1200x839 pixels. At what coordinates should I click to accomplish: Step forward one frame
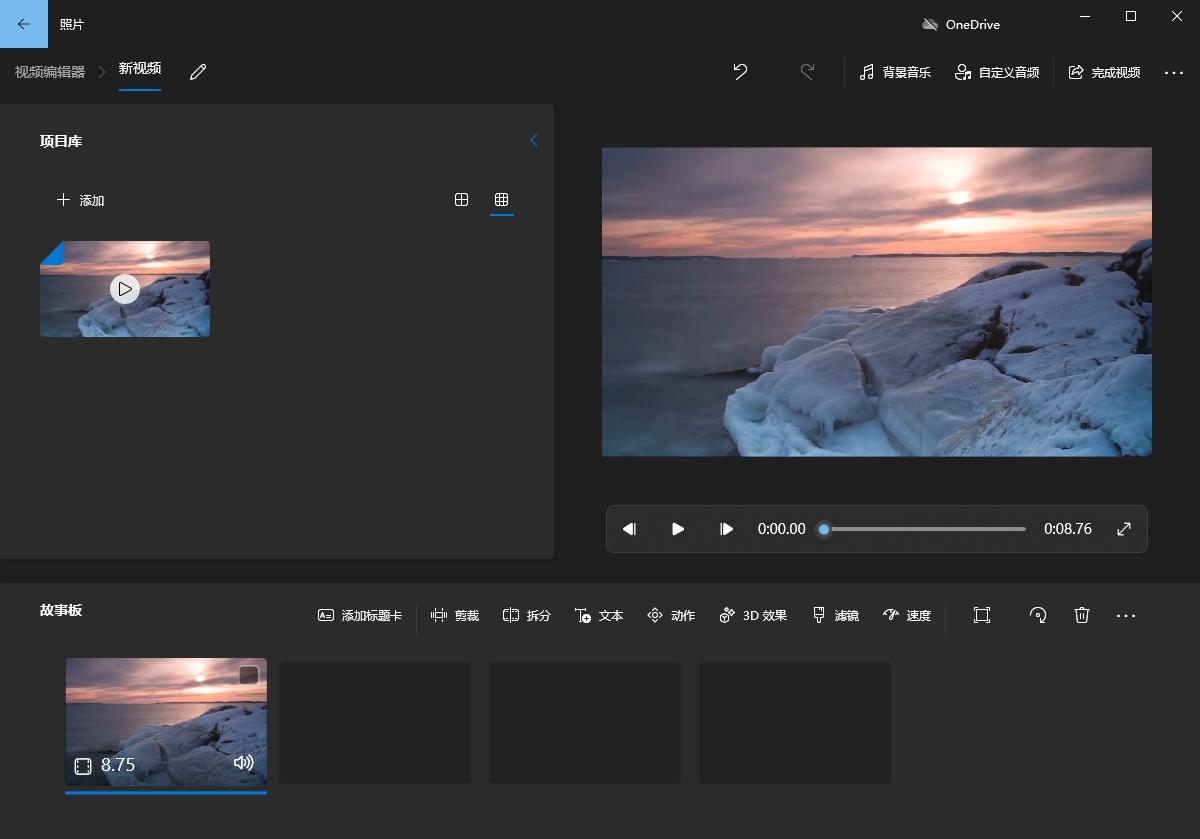coord(727,529)
